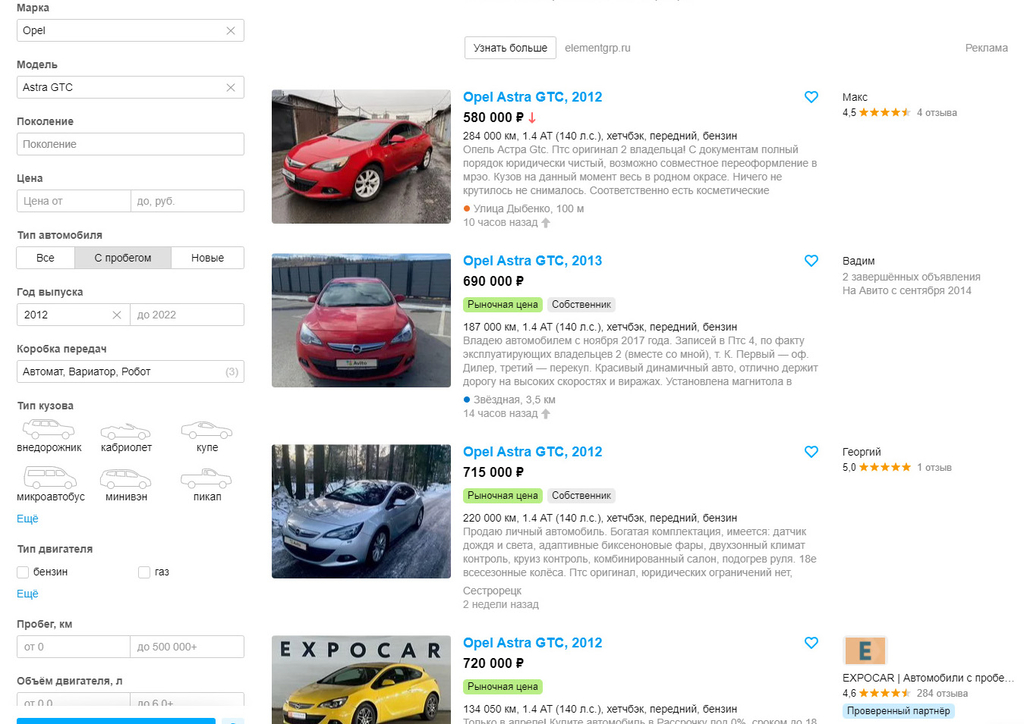Click Георгий seller rating stars
The image size is (1024, 724).
point(884,467)
